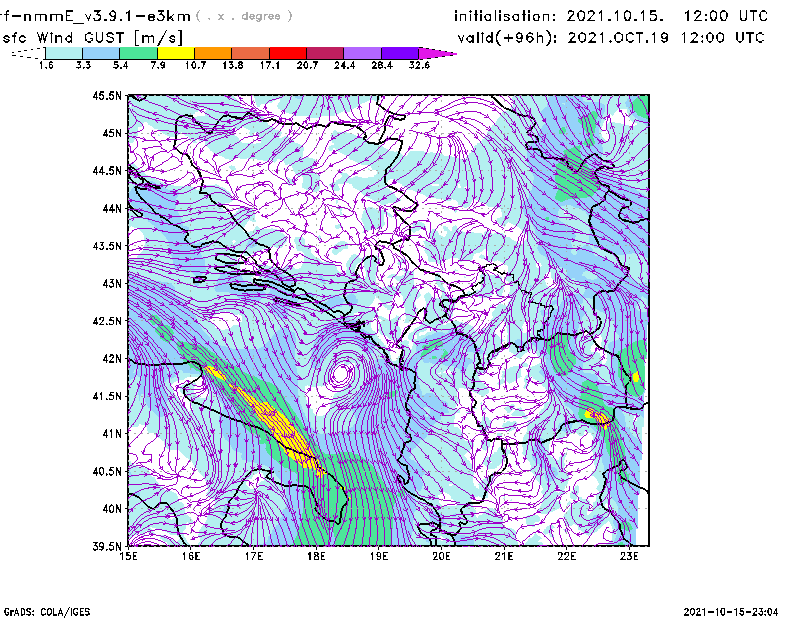Click the dashed white arrow at the colorbar start
Screen dimensions: 800x618
click(x=28, y=53)
